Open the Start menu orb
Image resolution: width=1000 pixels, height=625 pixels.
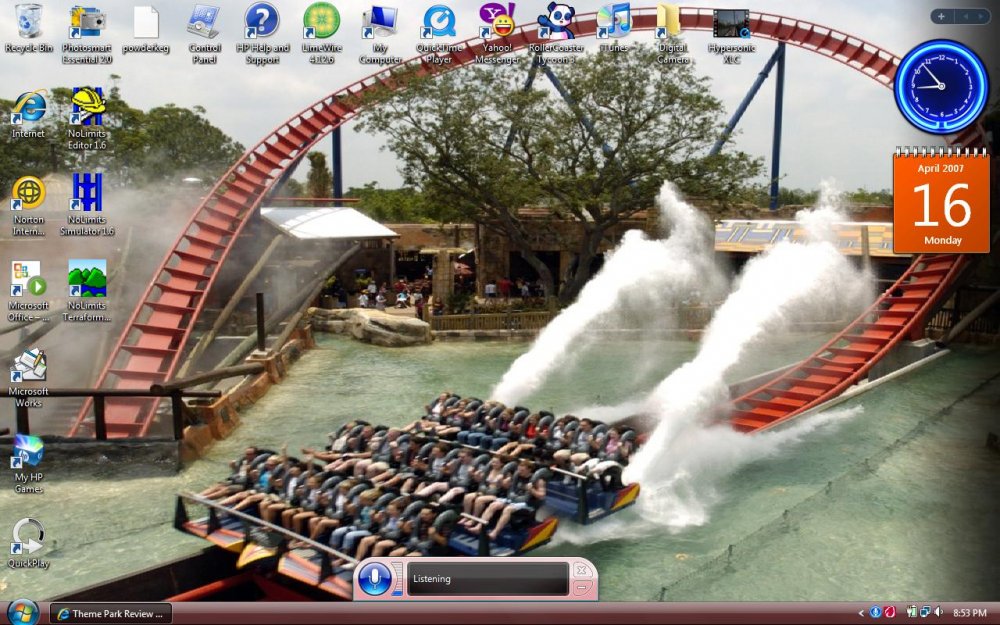(x=21, y=611)
